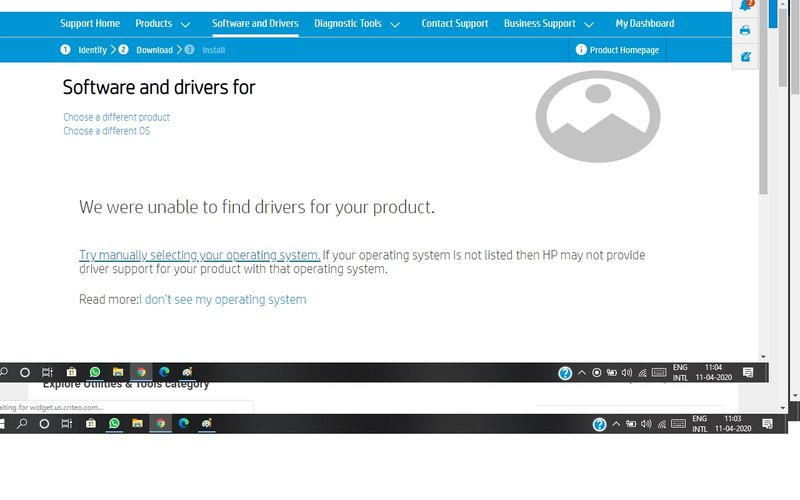Select the Software and Drivers tab
Image resolution: width=800 pixels, height=500 pixels.
pos(255,23)
